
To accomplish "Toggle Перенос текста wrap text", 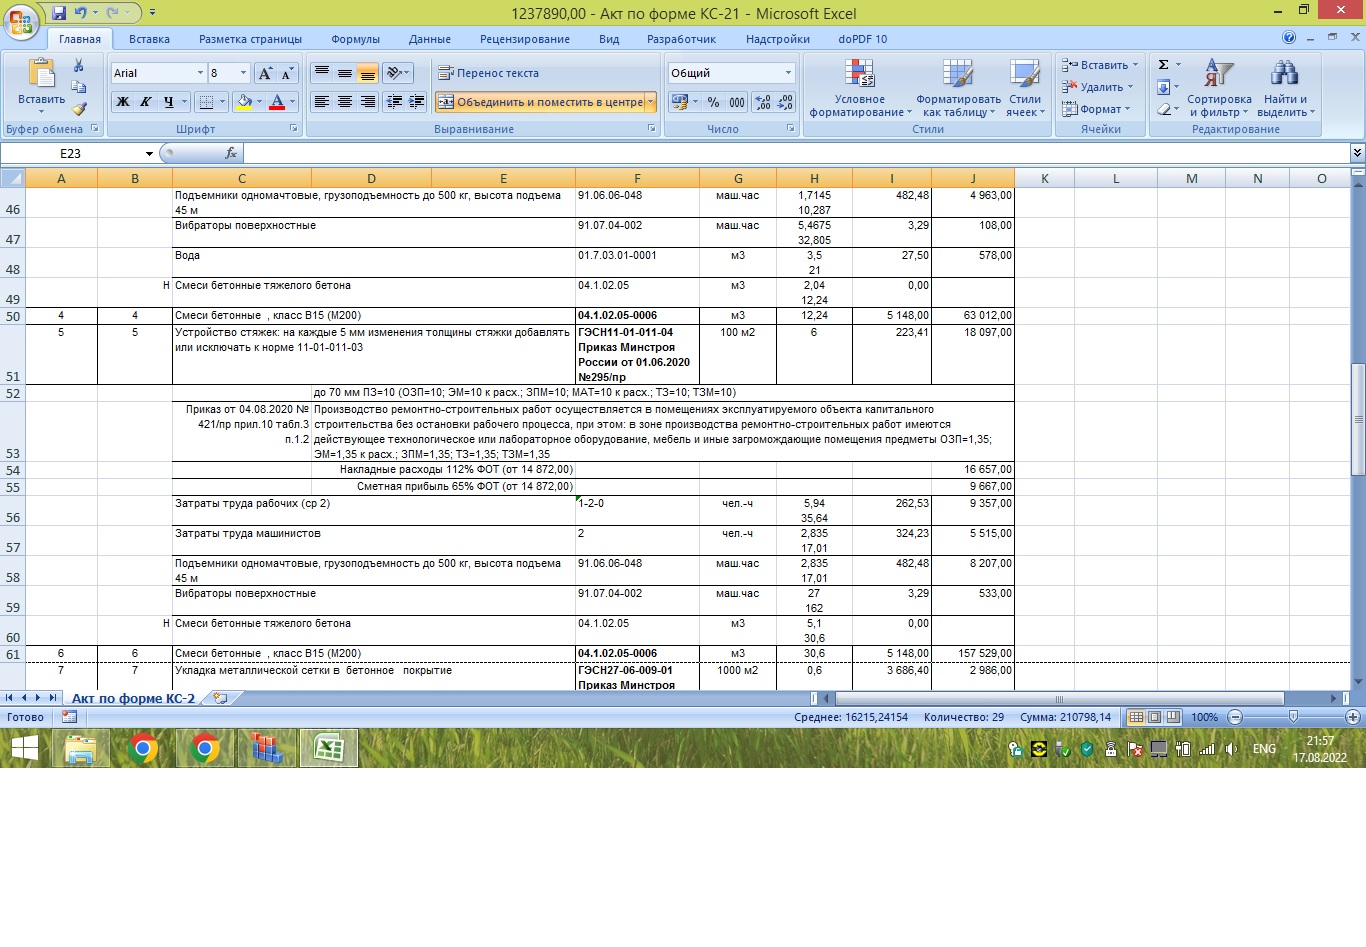I will (488, 73).
